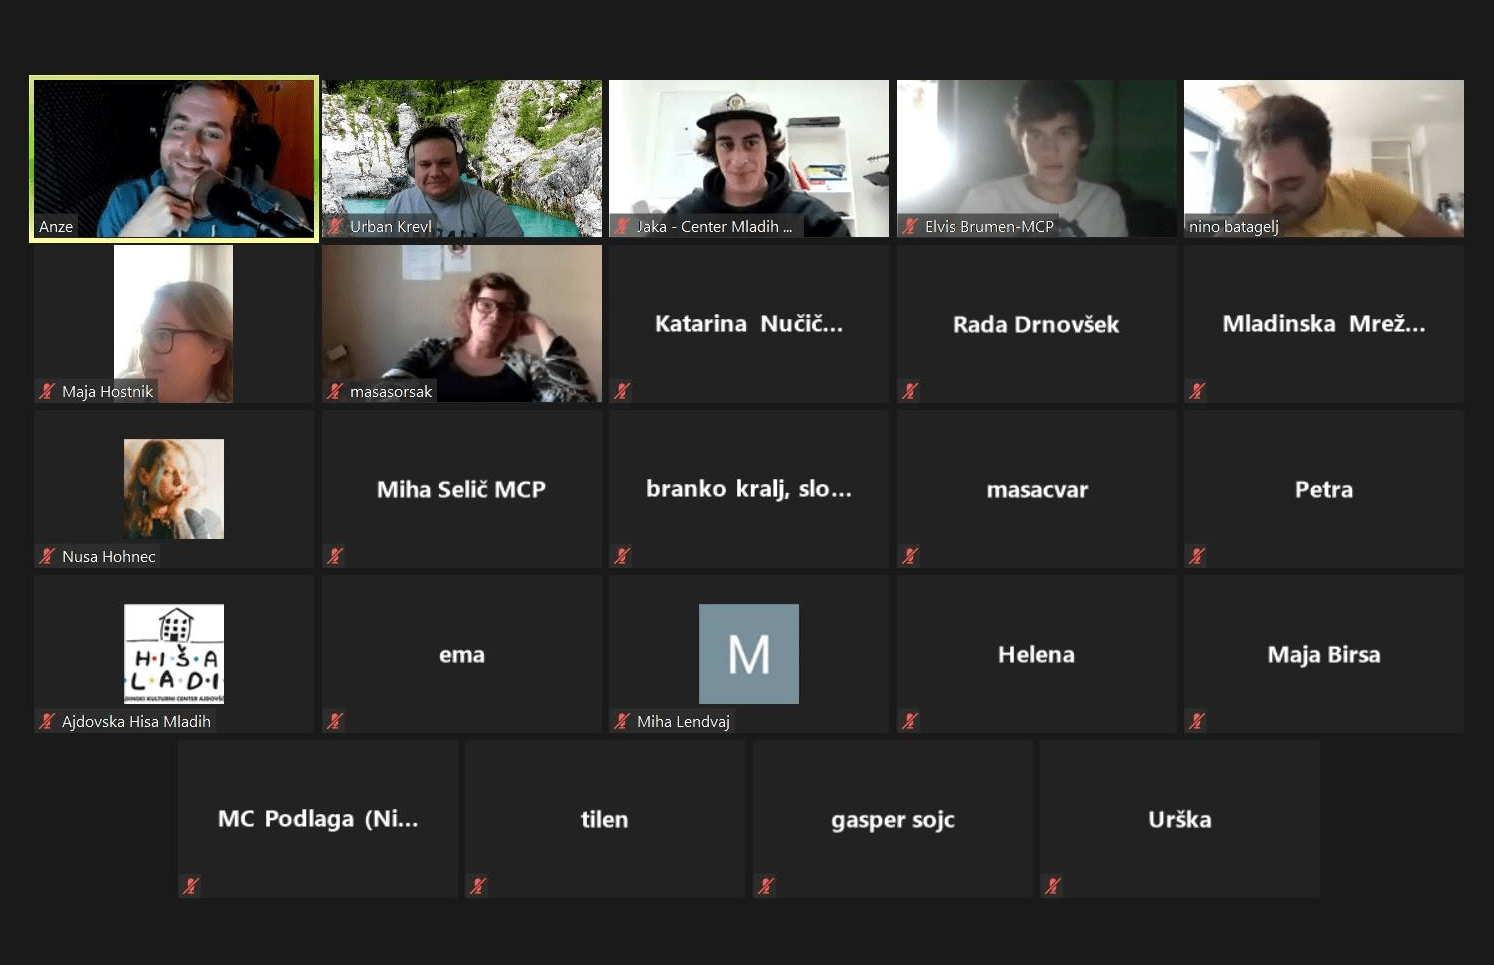Screen dimensions: 1494x965
Task: Click the gray M avatar of Miha Lendvaj
Action: click(748, 653)
